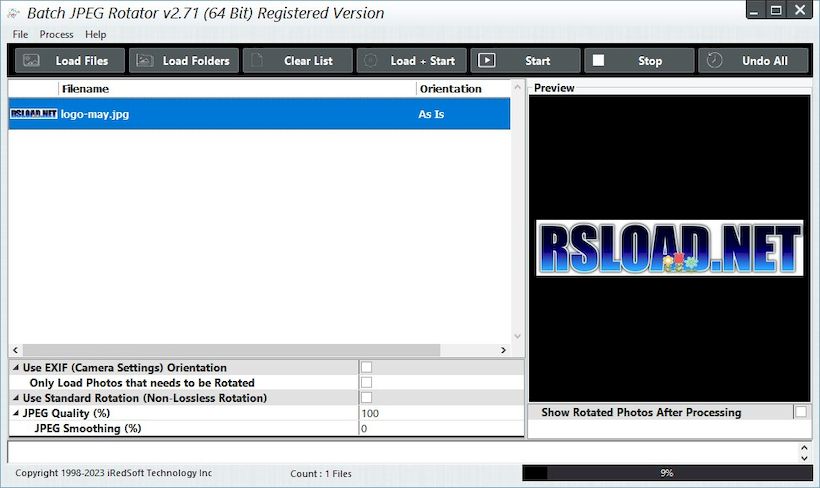This screenshot has height=488, width=820.
Task: Edit the JPEG Quality value 100
Action: pos(441,413)
